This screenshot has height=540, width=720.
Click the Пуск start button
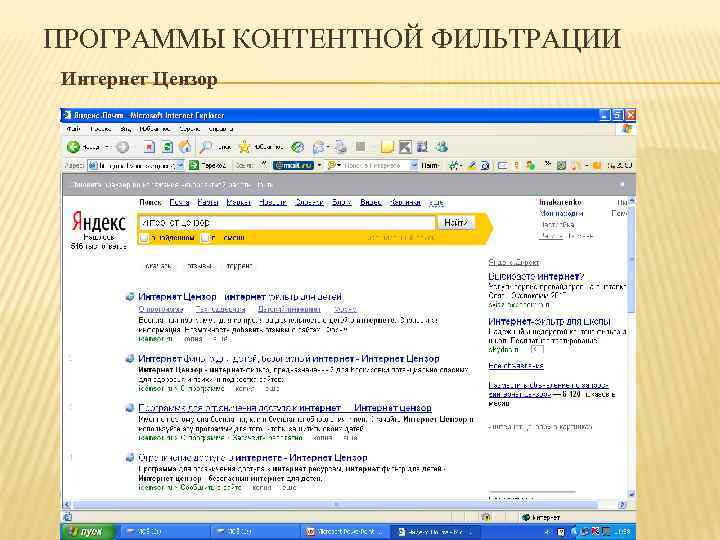click(87, 532)
